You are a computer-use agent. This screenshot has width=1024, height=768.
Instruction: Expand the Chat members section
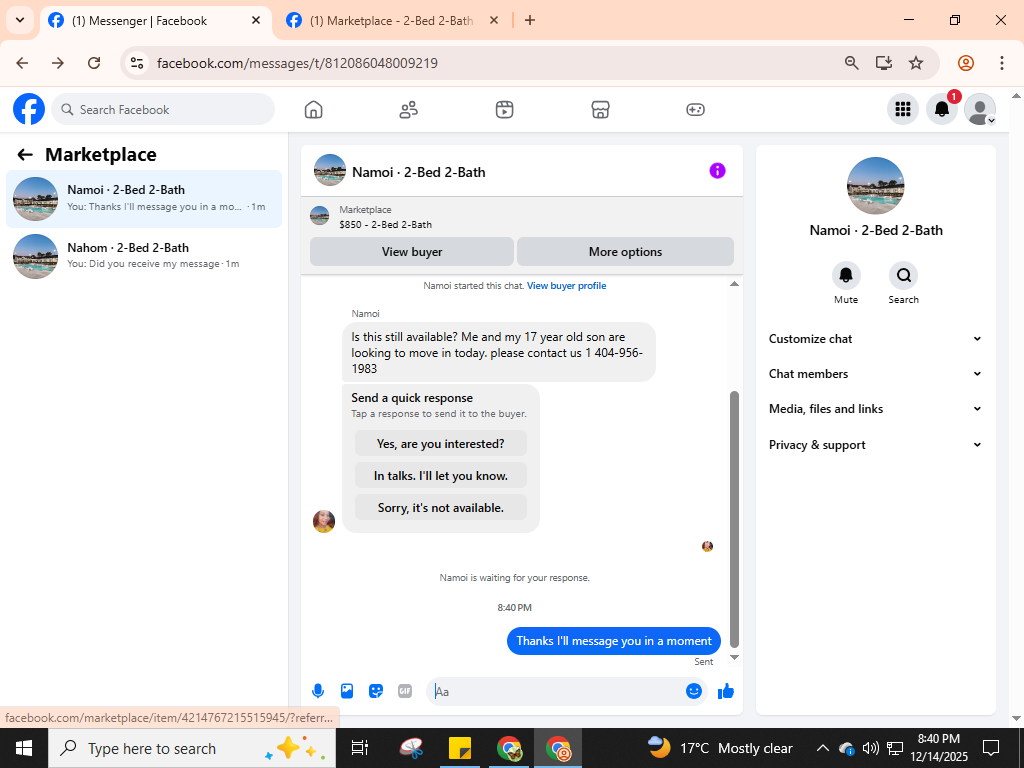tap(875, 374)
